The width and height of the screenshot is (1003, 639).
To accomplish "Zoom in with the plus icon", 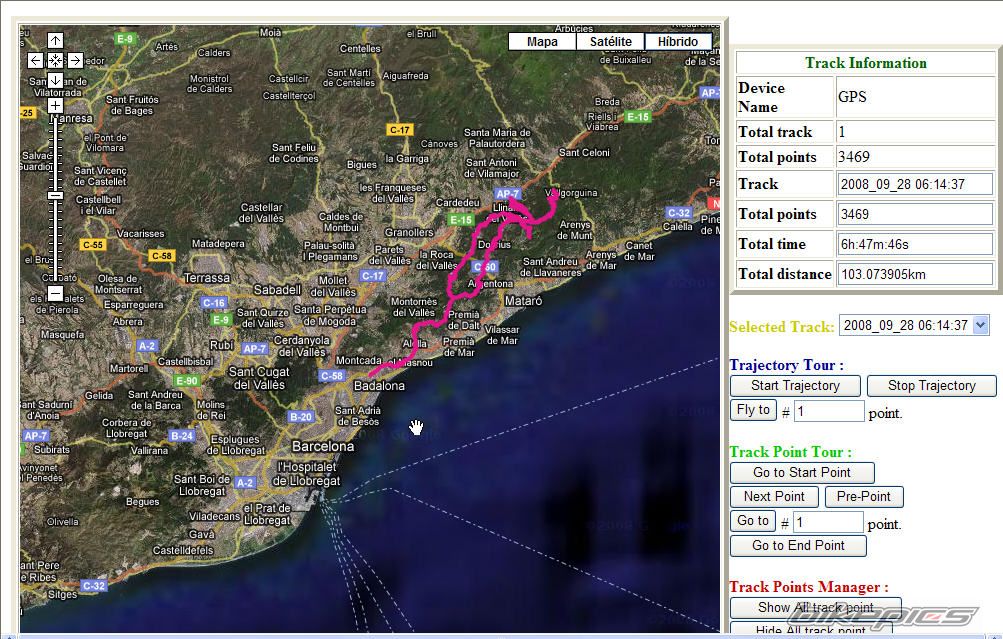I will (55, 105).
